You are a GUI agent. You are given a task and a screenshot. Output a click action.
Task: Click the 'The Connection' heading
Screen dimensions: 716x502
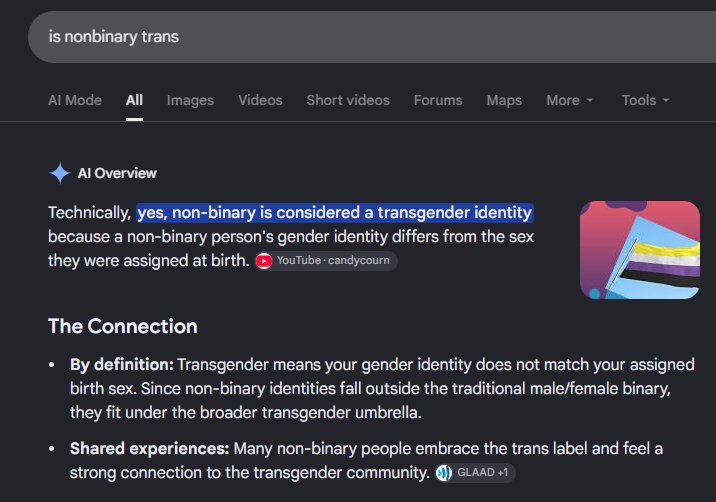(123, 327)
